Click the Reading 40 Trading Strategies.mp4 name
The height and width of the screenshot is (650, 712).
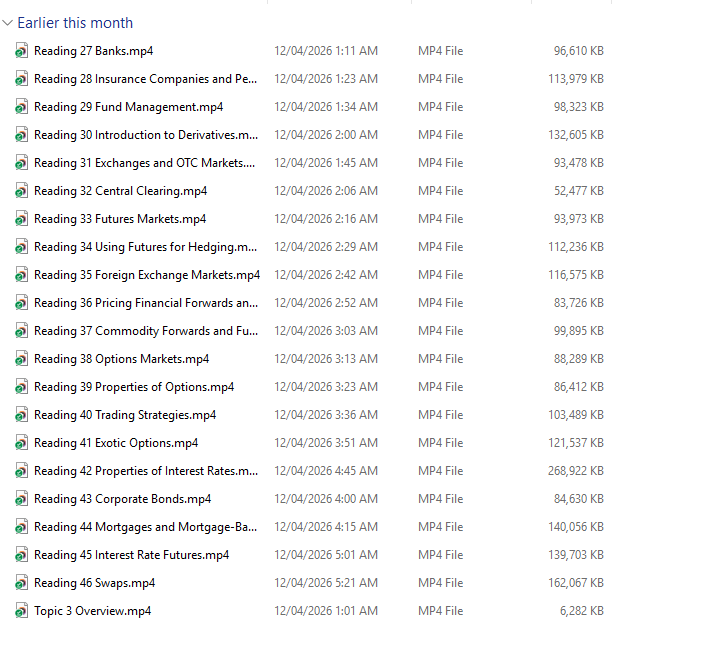tap(125, 415)
